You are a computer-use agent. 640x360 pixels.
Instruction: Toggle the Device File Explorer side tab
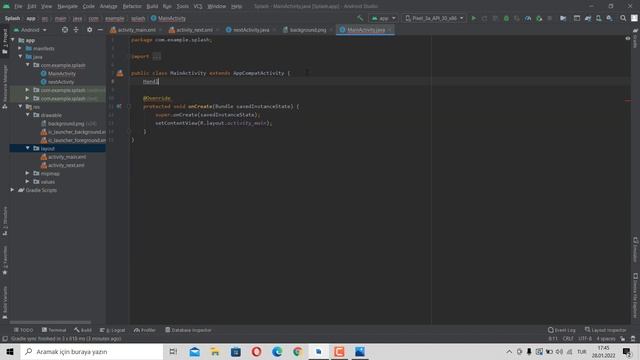pos(635,295)
